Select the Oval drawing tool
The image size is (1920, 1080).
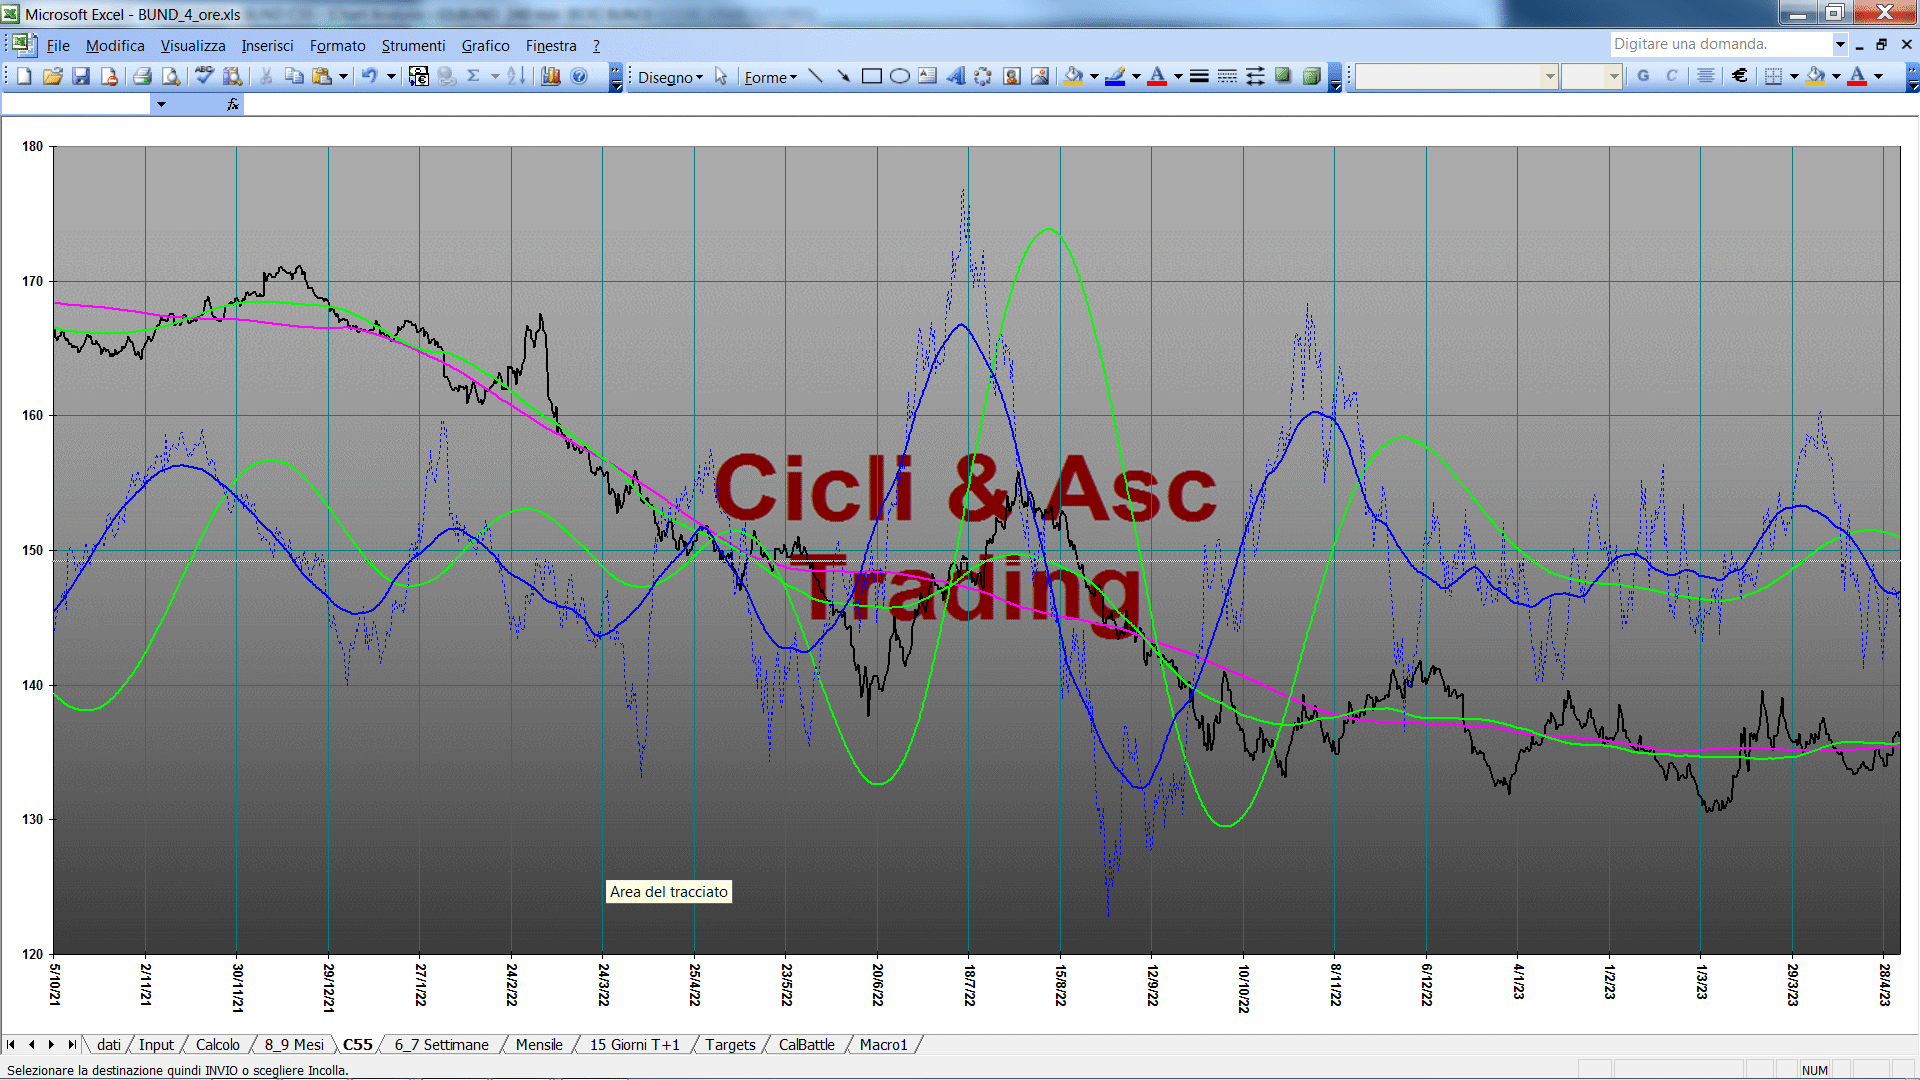pyautogui.click(x=900, y=77)
